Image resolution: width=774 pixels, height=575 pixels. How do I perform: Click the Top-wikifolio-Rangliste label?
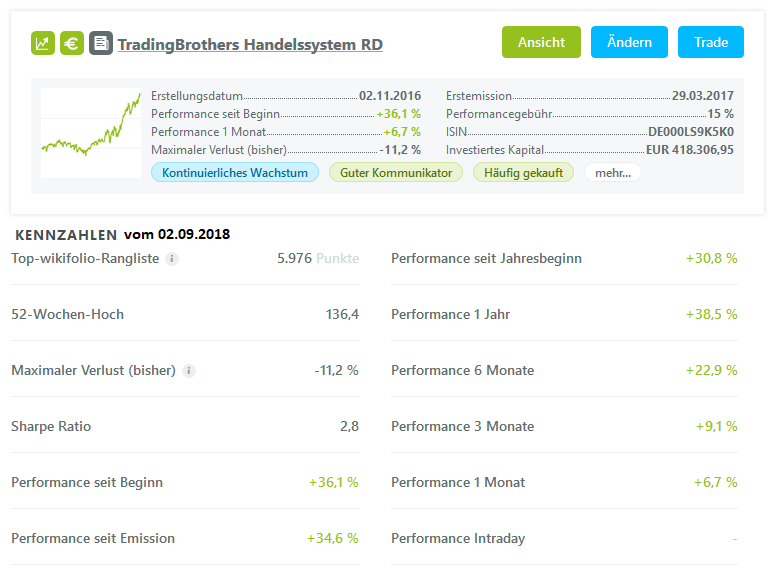85,259
